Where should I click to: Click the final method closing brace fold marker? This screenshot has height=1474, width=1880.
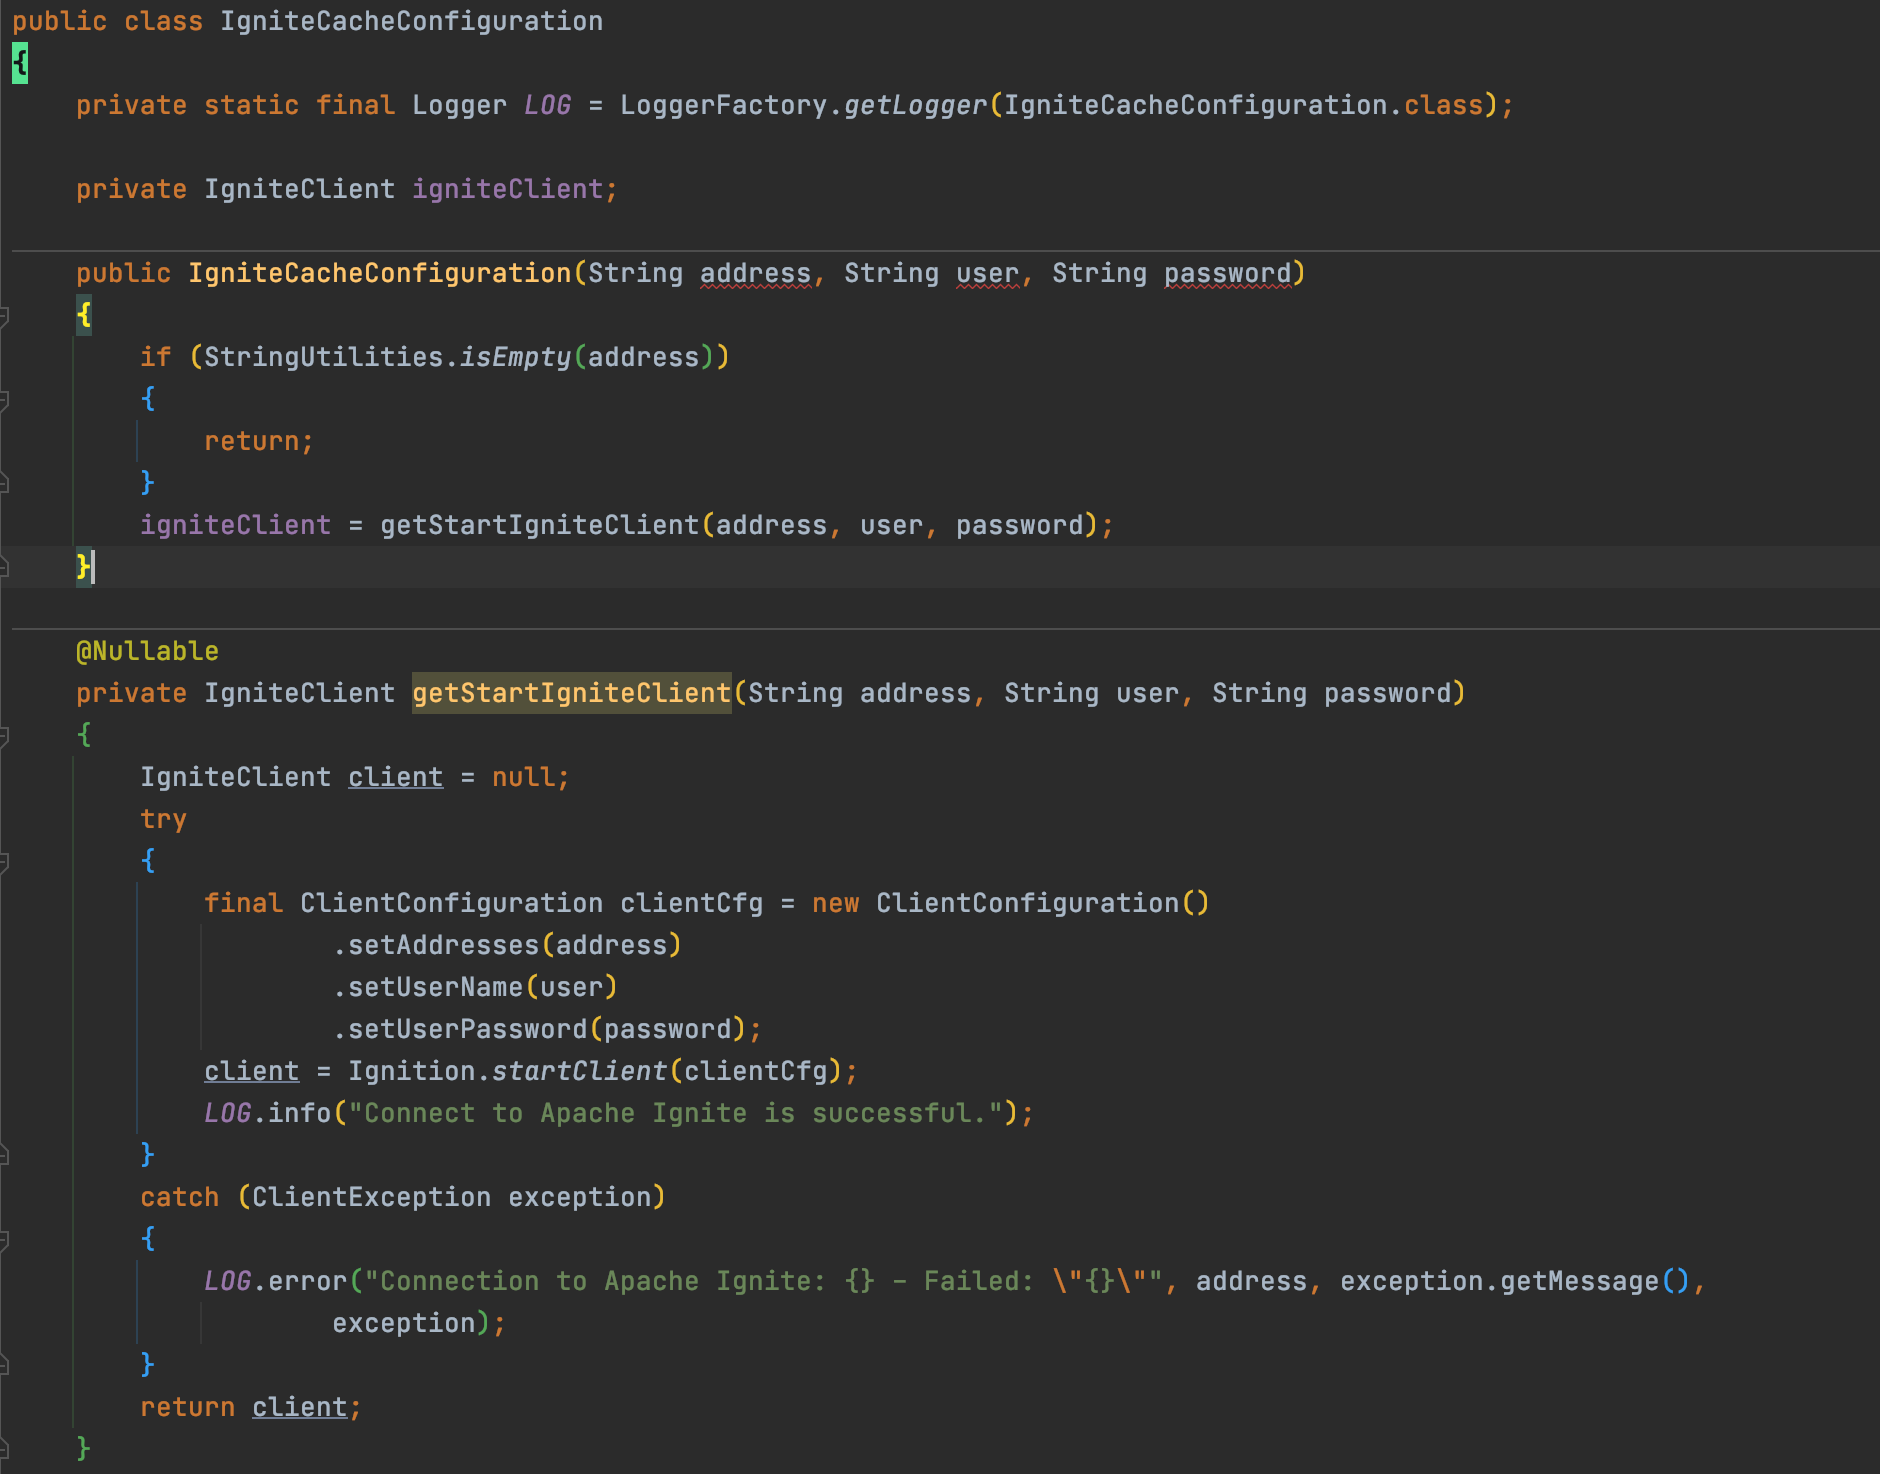click(4, 1449)
